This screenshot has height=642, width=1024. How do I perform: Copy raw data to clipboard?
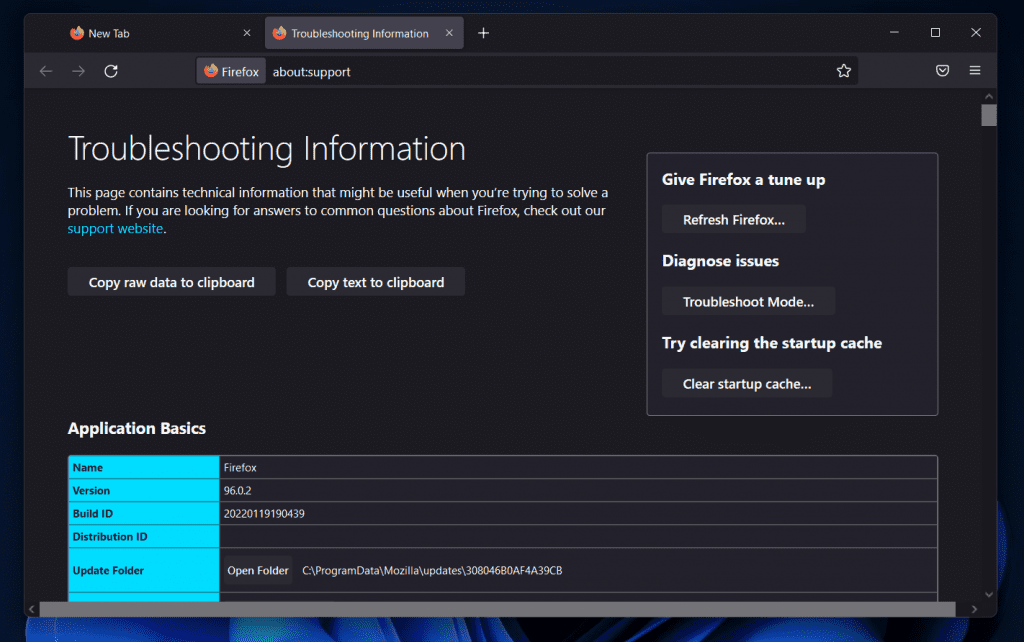pyautogui.click(x=171, y=281)
